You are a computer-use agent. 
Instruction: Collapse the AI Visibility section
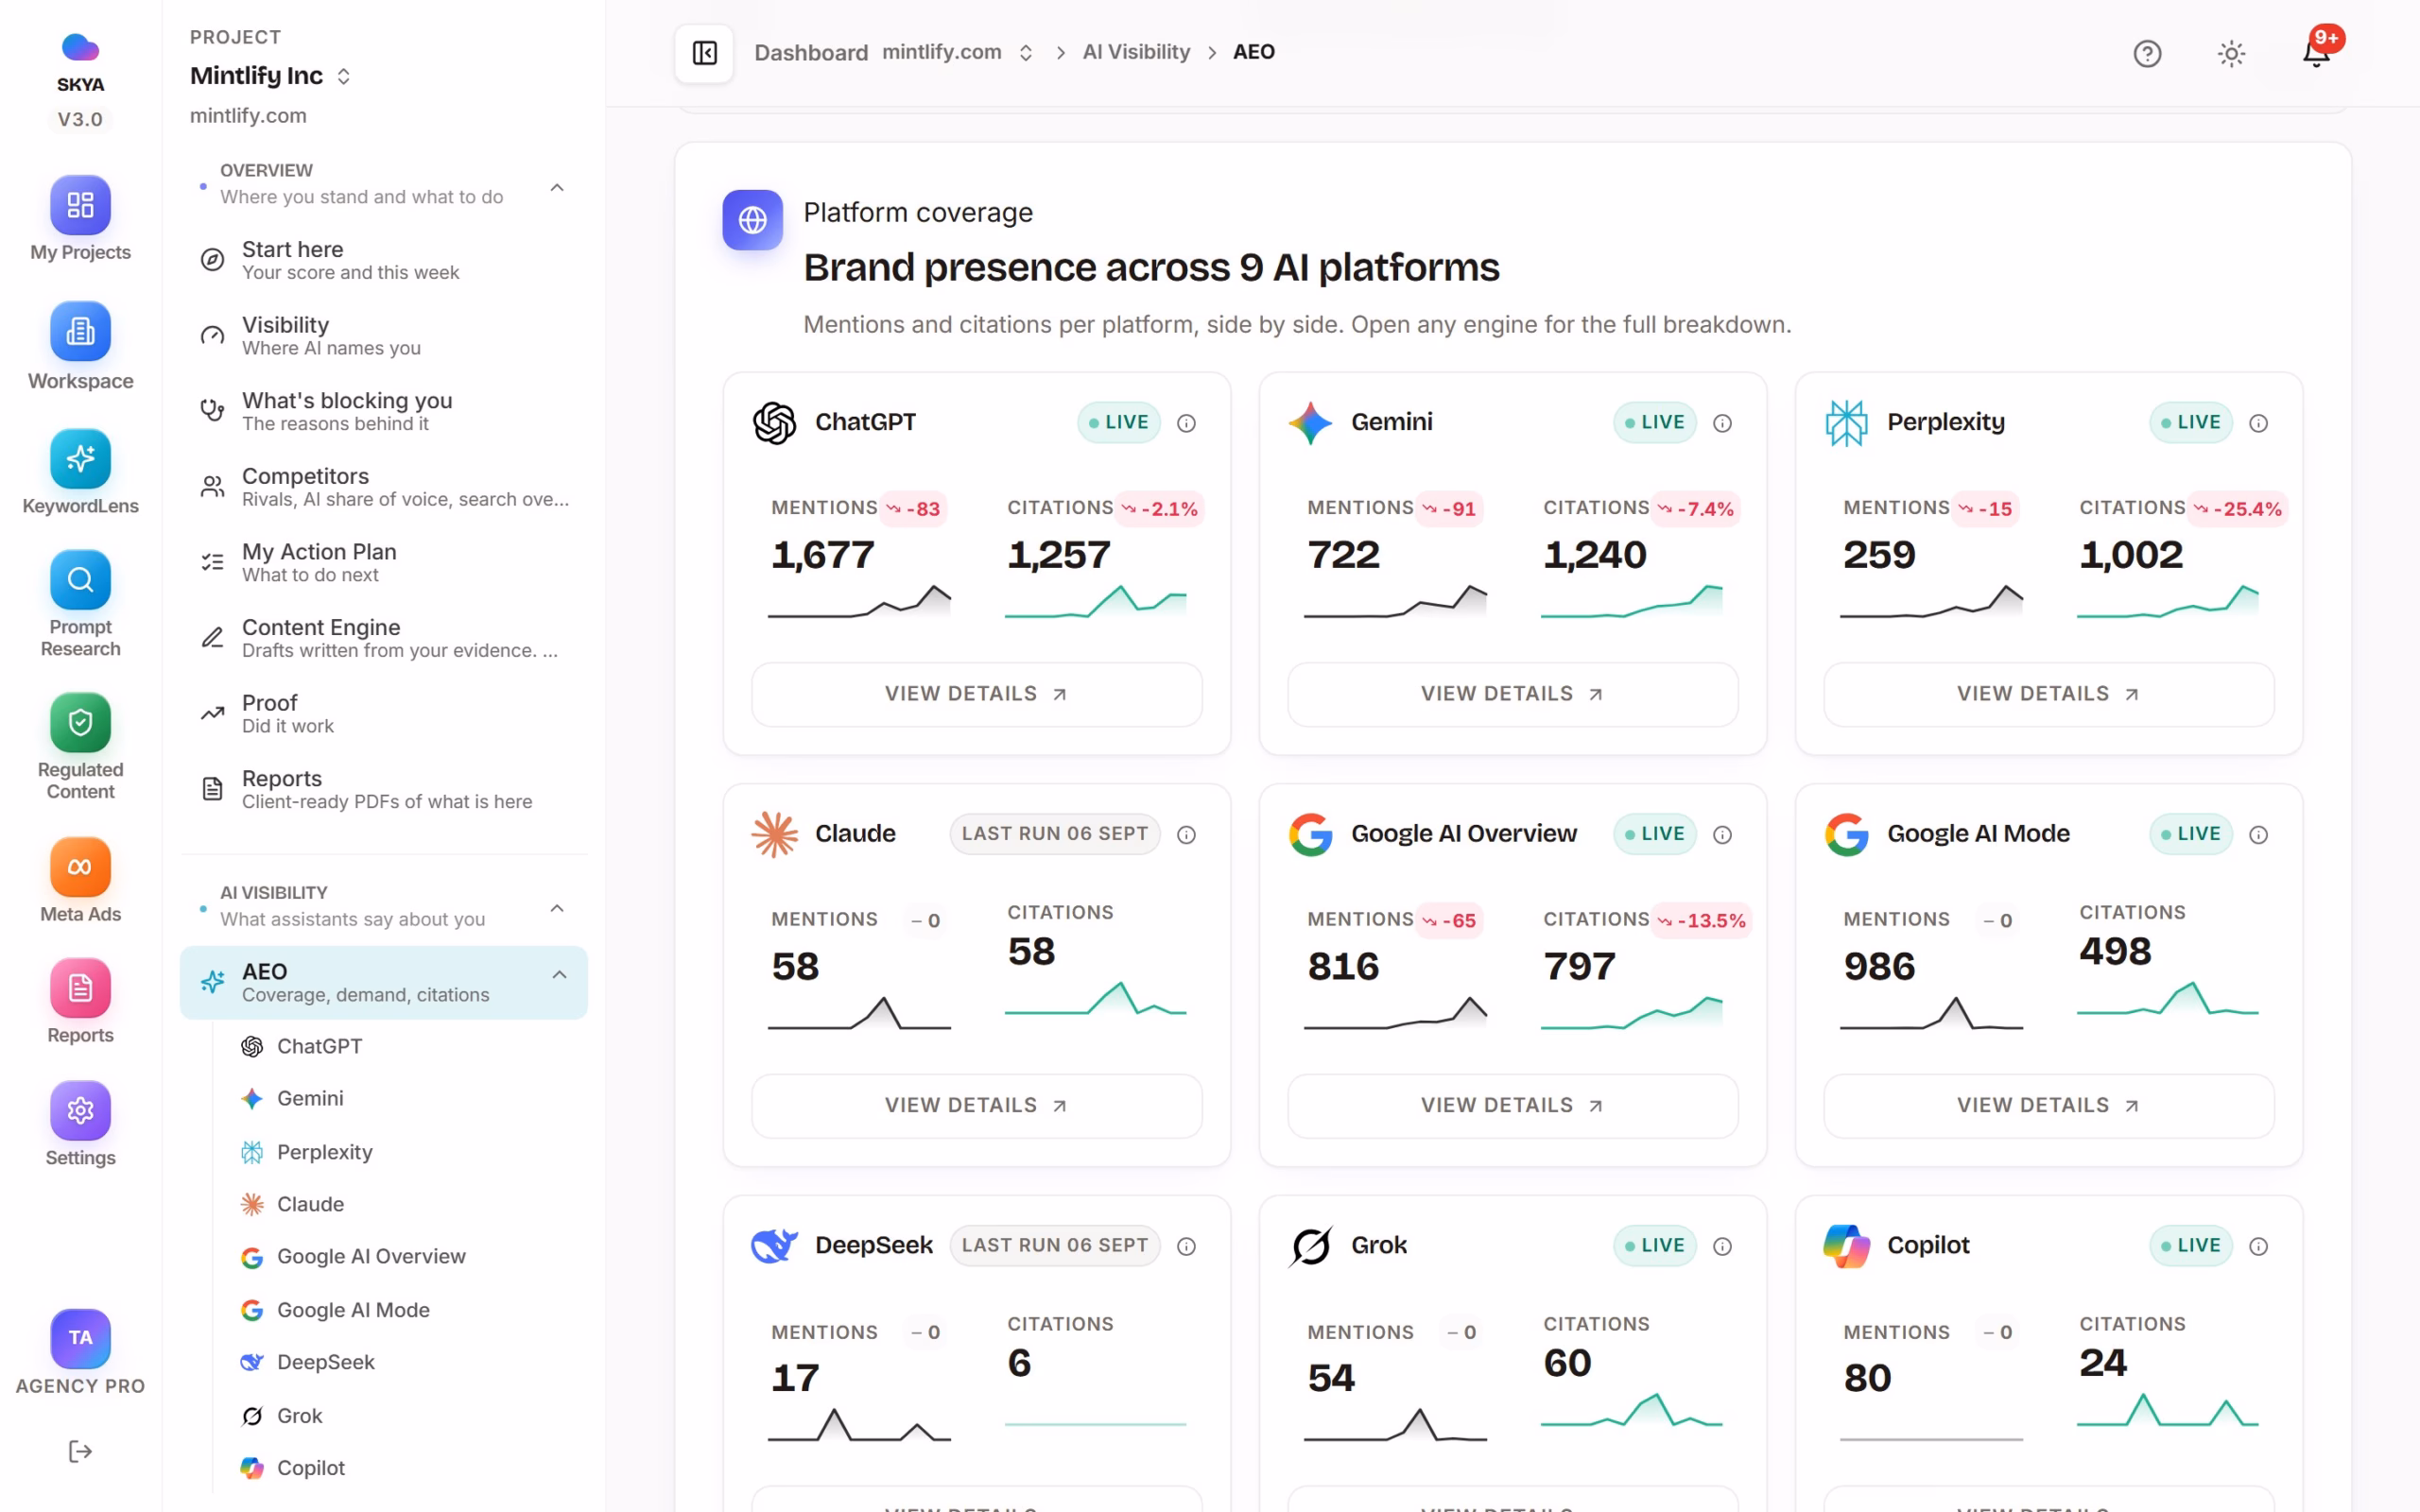tap(557, 908)
